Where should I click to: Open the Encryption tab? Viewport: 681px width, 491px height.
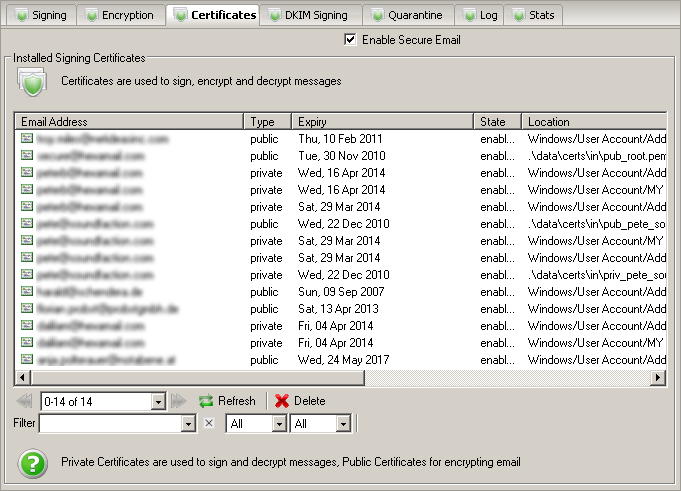tap(120, 15)
